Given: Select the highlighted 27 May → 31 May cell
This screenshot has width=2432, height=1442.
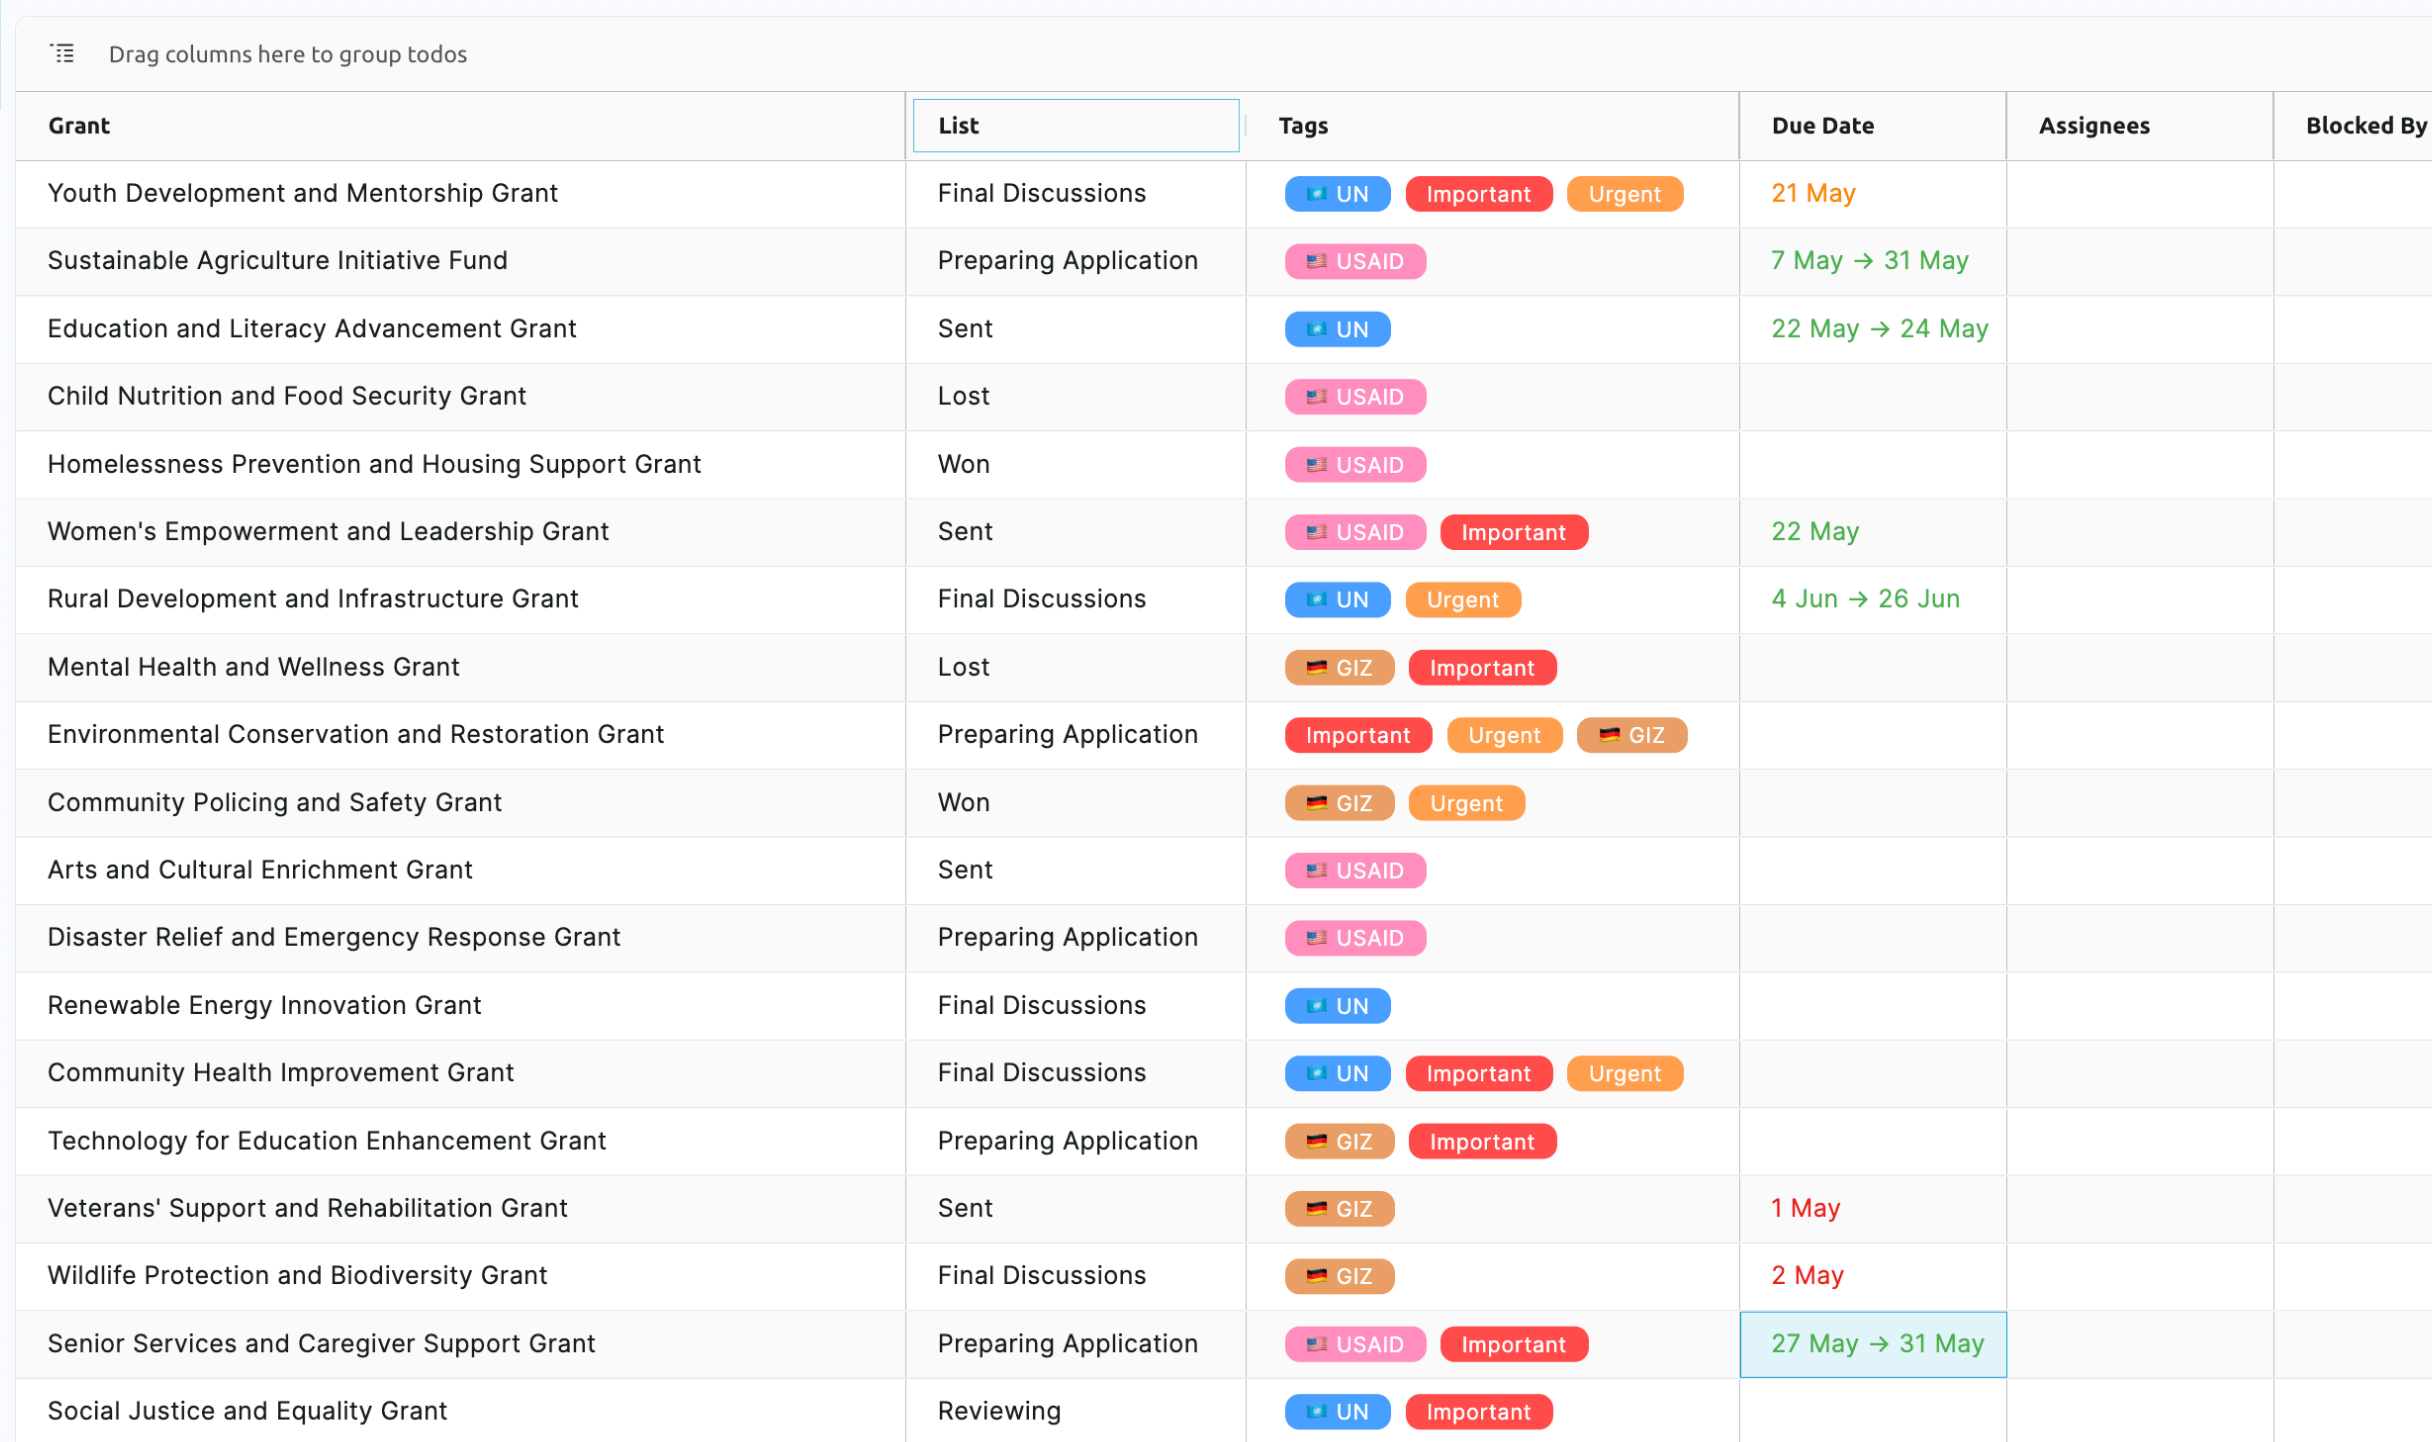Looking at the screenshot, I should tap(1873, 1344).
